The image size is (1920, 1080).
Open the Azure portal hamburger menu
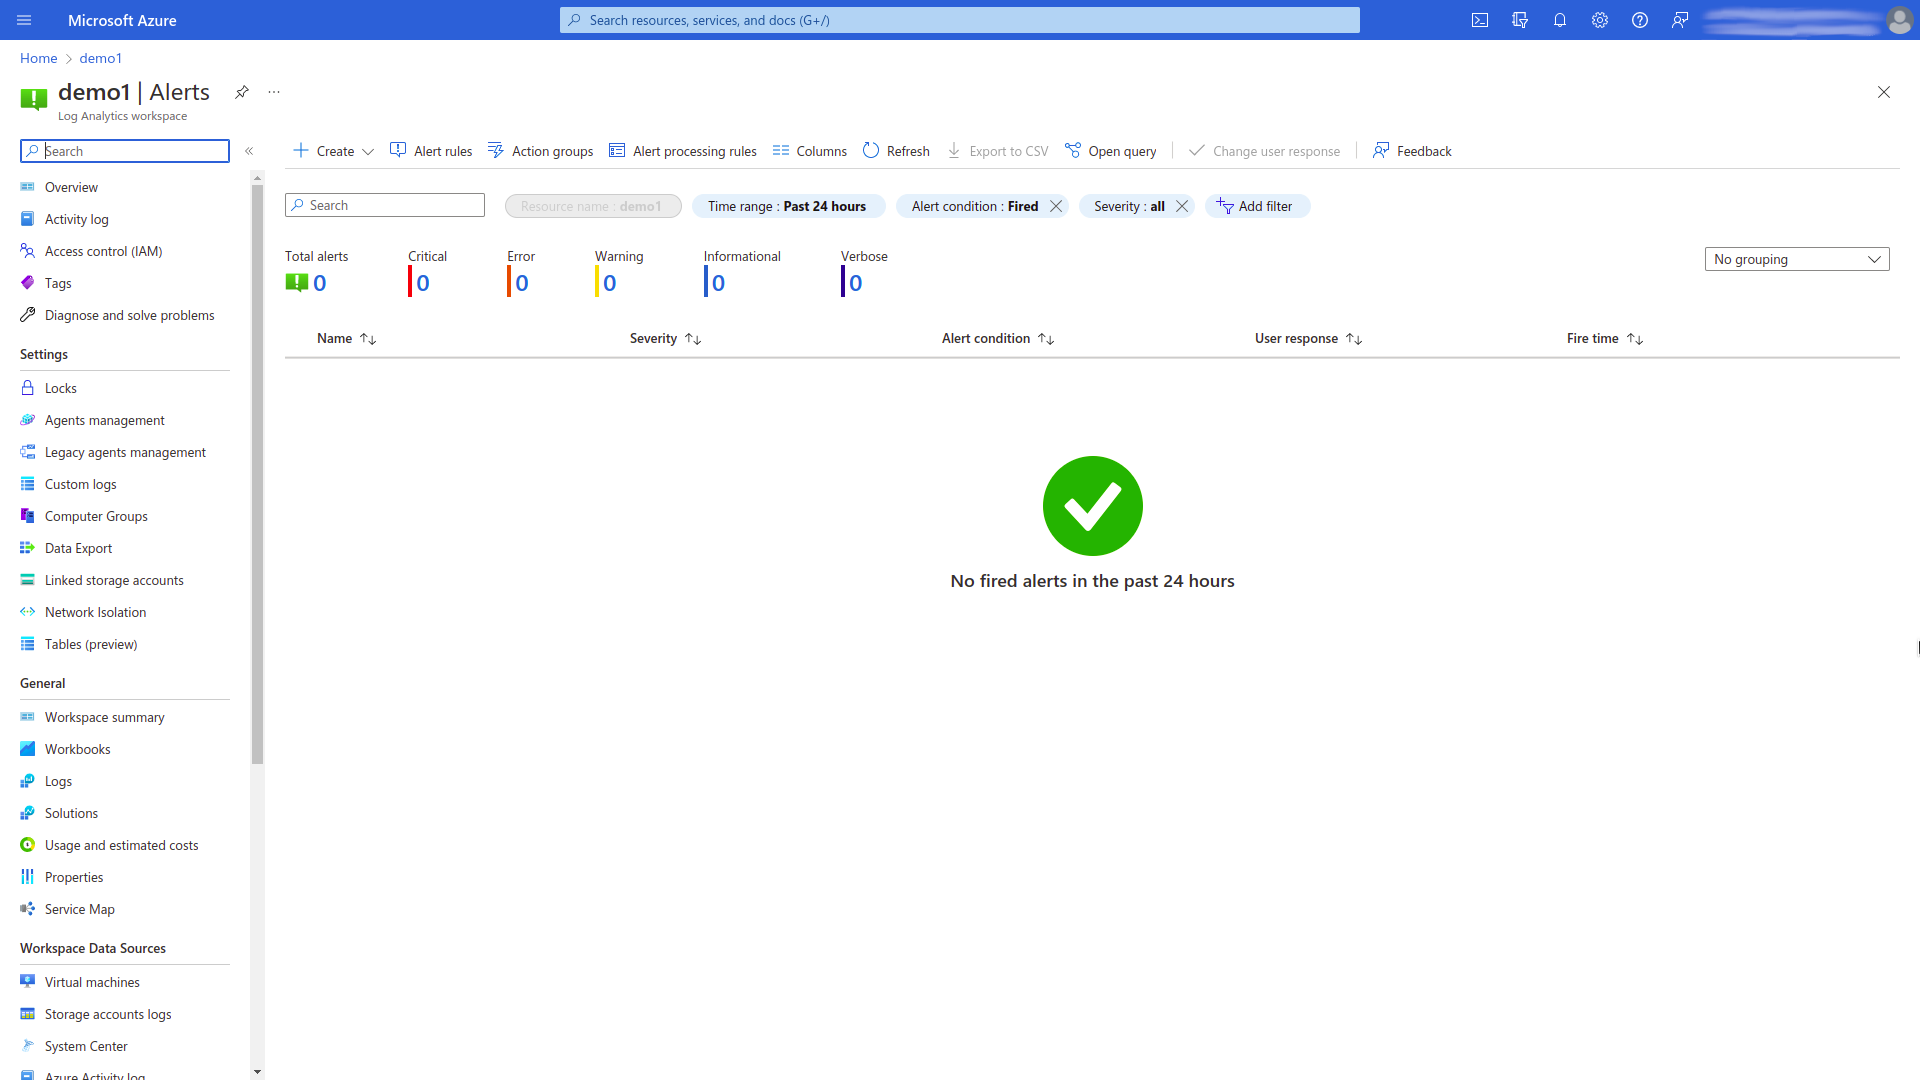[x=24, y=20]
